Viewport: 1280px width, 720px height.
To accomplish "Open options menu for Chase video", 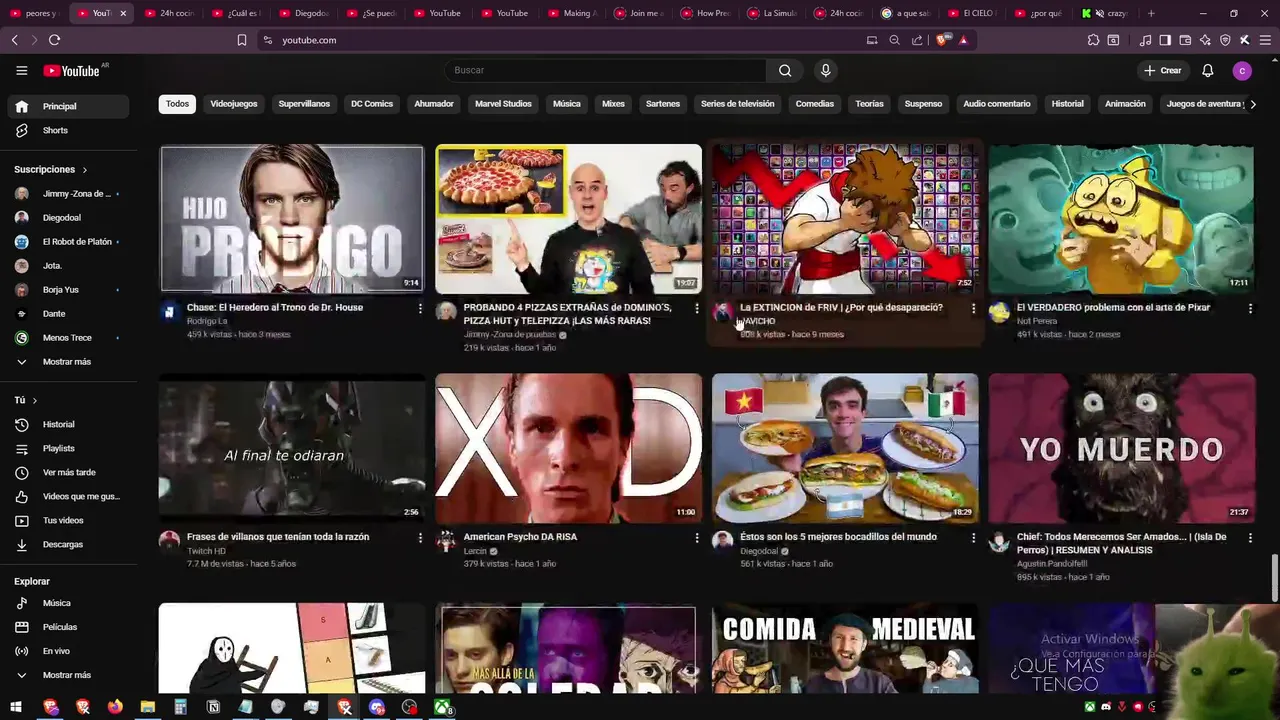I will tap(420, 308).
